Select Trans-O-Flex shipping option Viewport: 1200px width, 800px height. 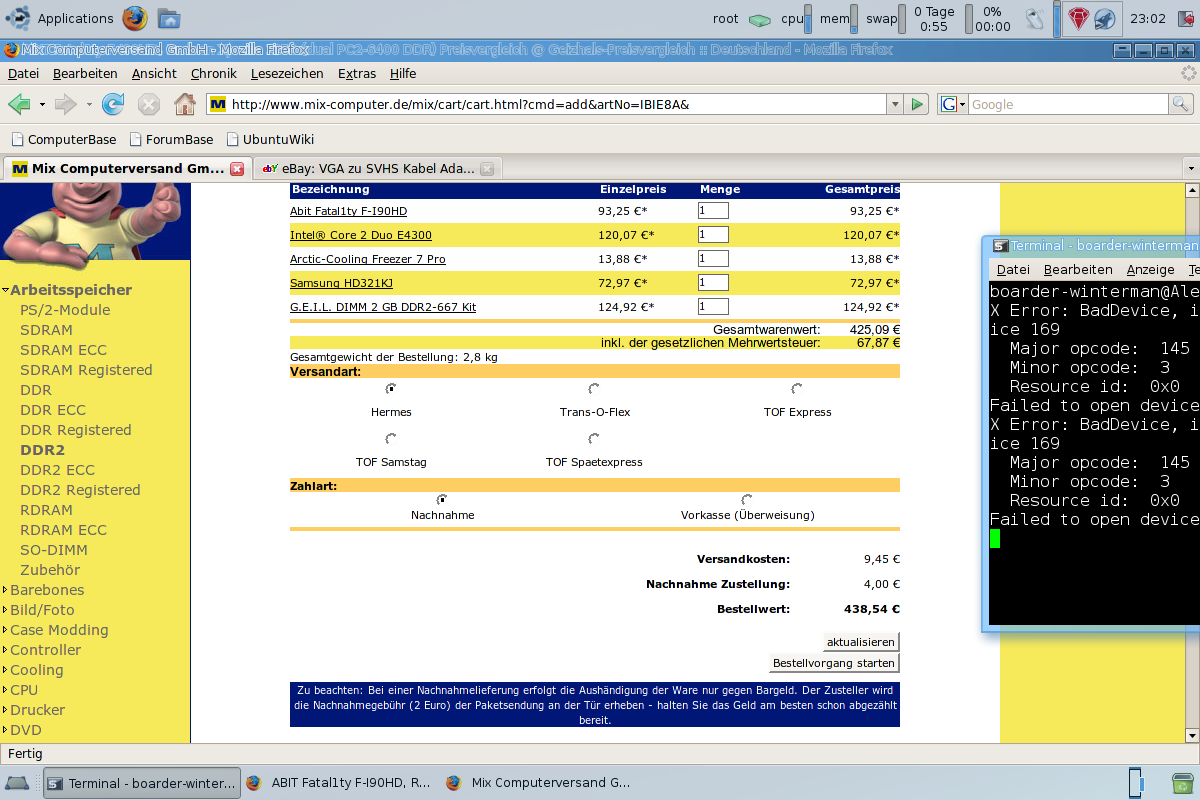pyautogui.click(x=594, y=388)
